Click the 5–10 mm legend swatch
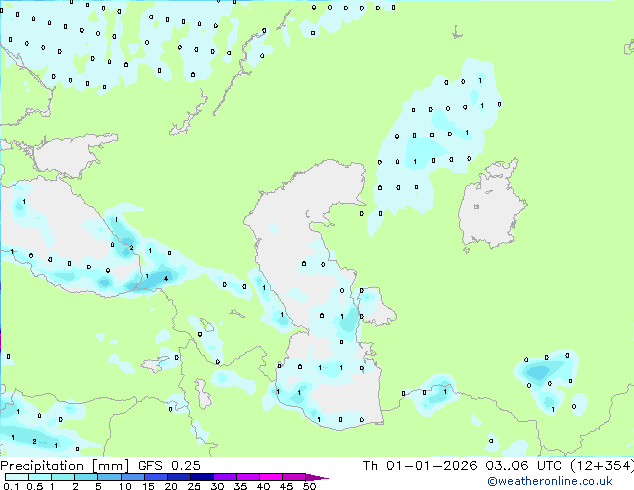 point(109,477)
